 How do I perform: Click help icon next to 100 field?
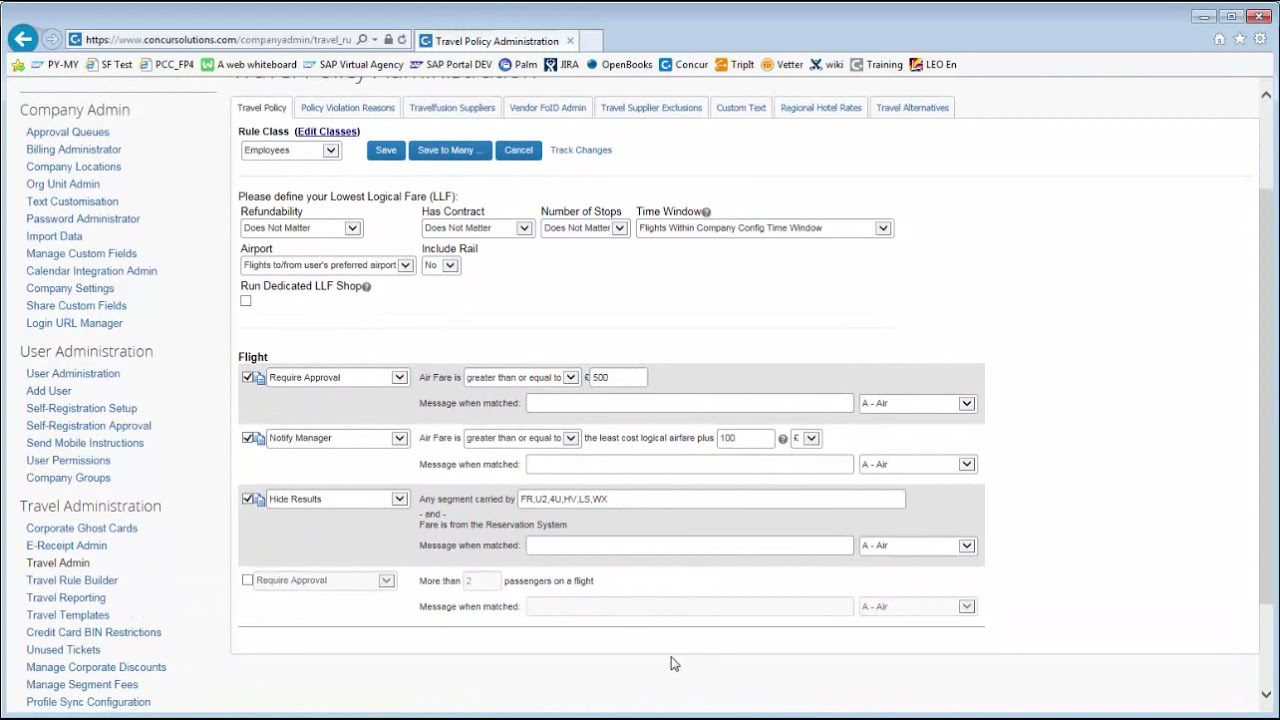click(x=783, y=439)
